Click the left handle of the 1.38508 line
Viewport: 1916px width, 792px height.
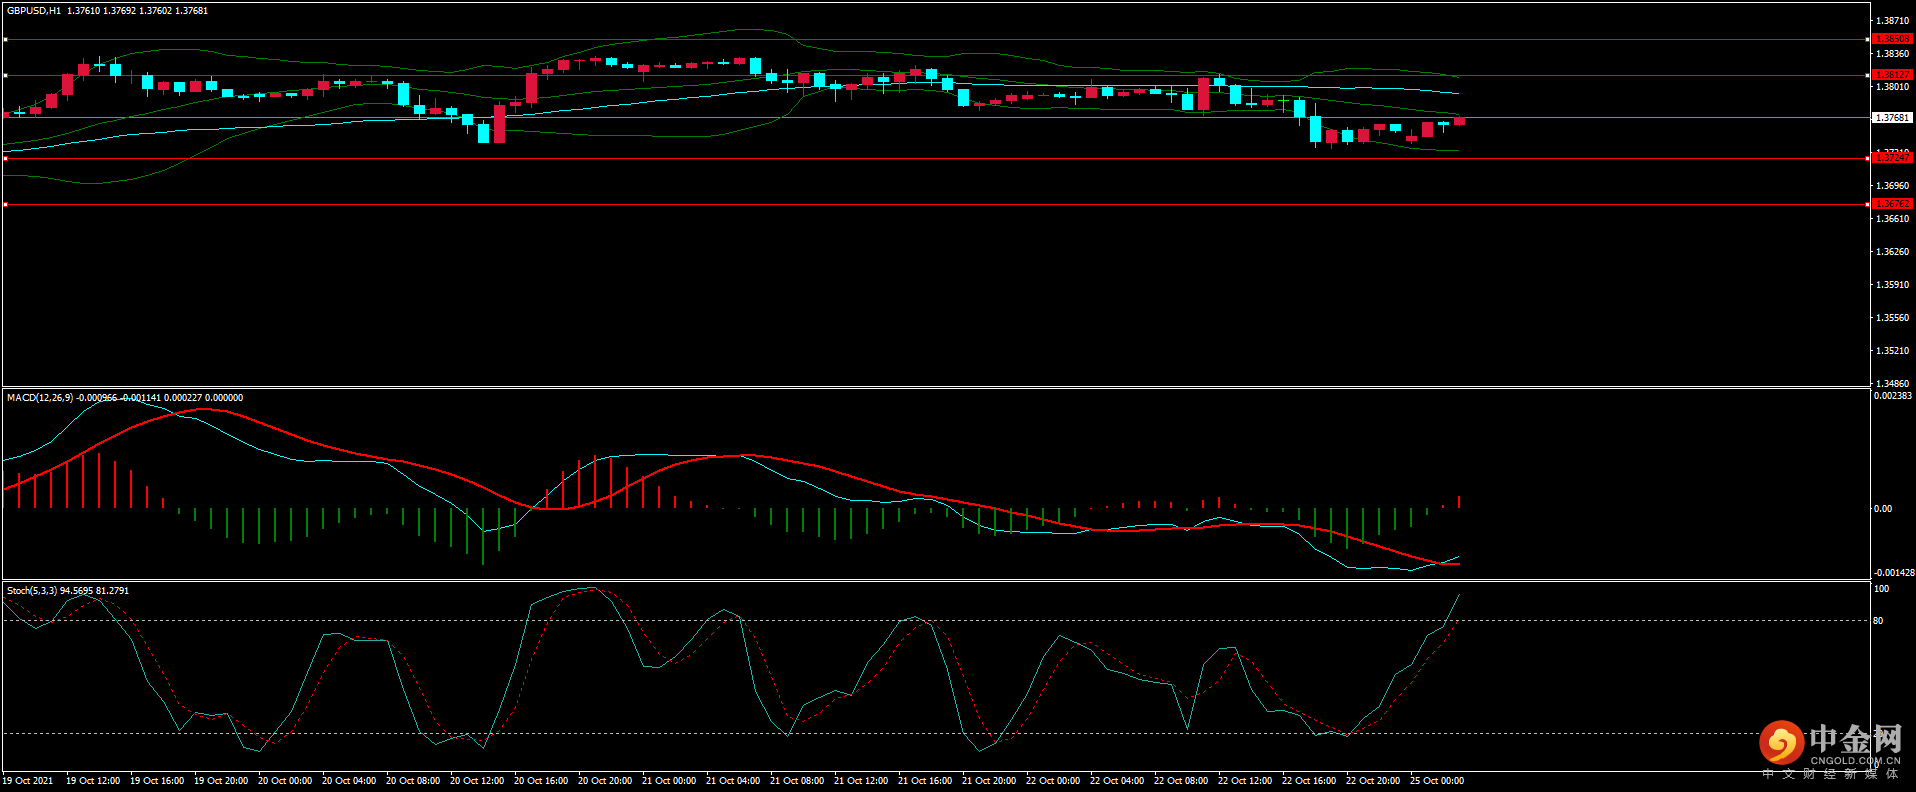[x=5, y=40]
